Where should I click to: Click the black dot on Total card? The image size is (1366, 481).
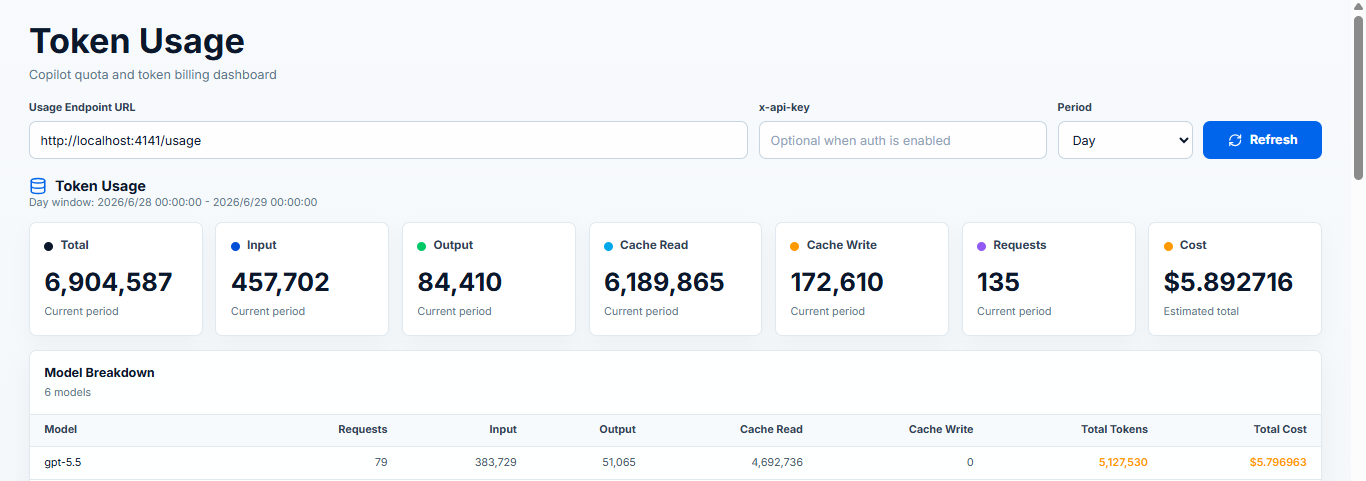49,246
